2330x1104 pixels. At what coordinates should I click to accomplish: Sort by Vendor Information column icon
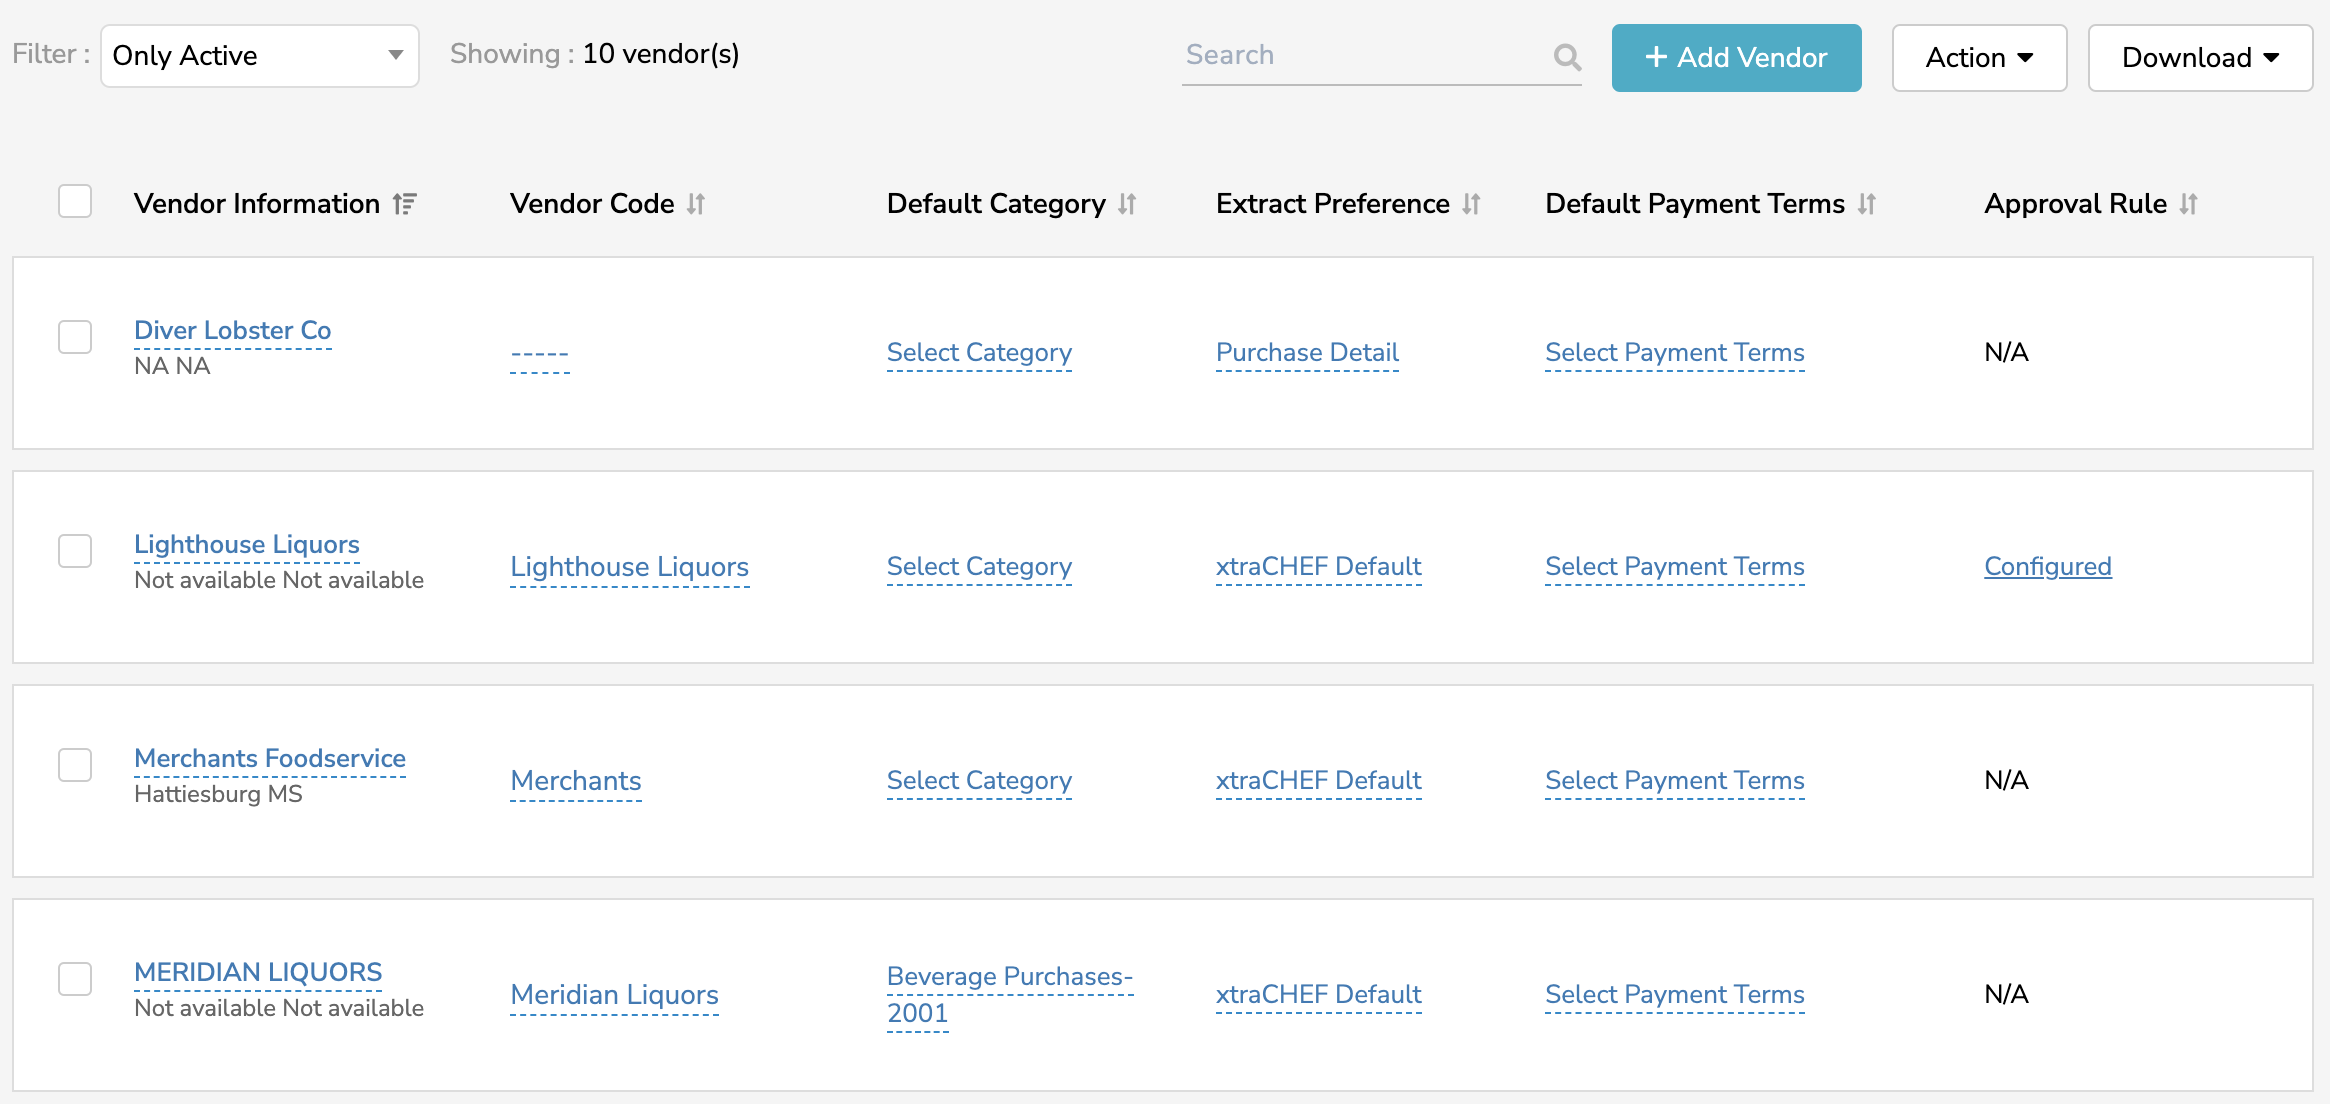point(404,204)
